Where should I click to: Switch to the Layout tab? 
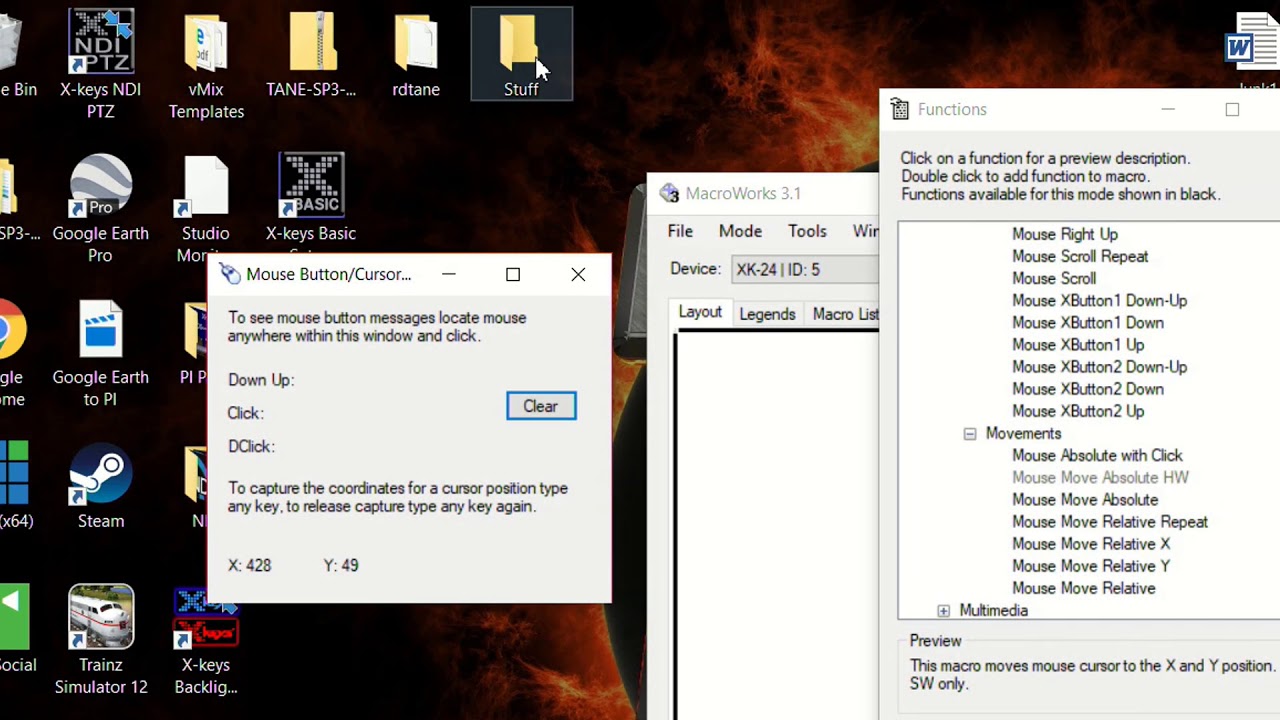click(x=700, y=312)
